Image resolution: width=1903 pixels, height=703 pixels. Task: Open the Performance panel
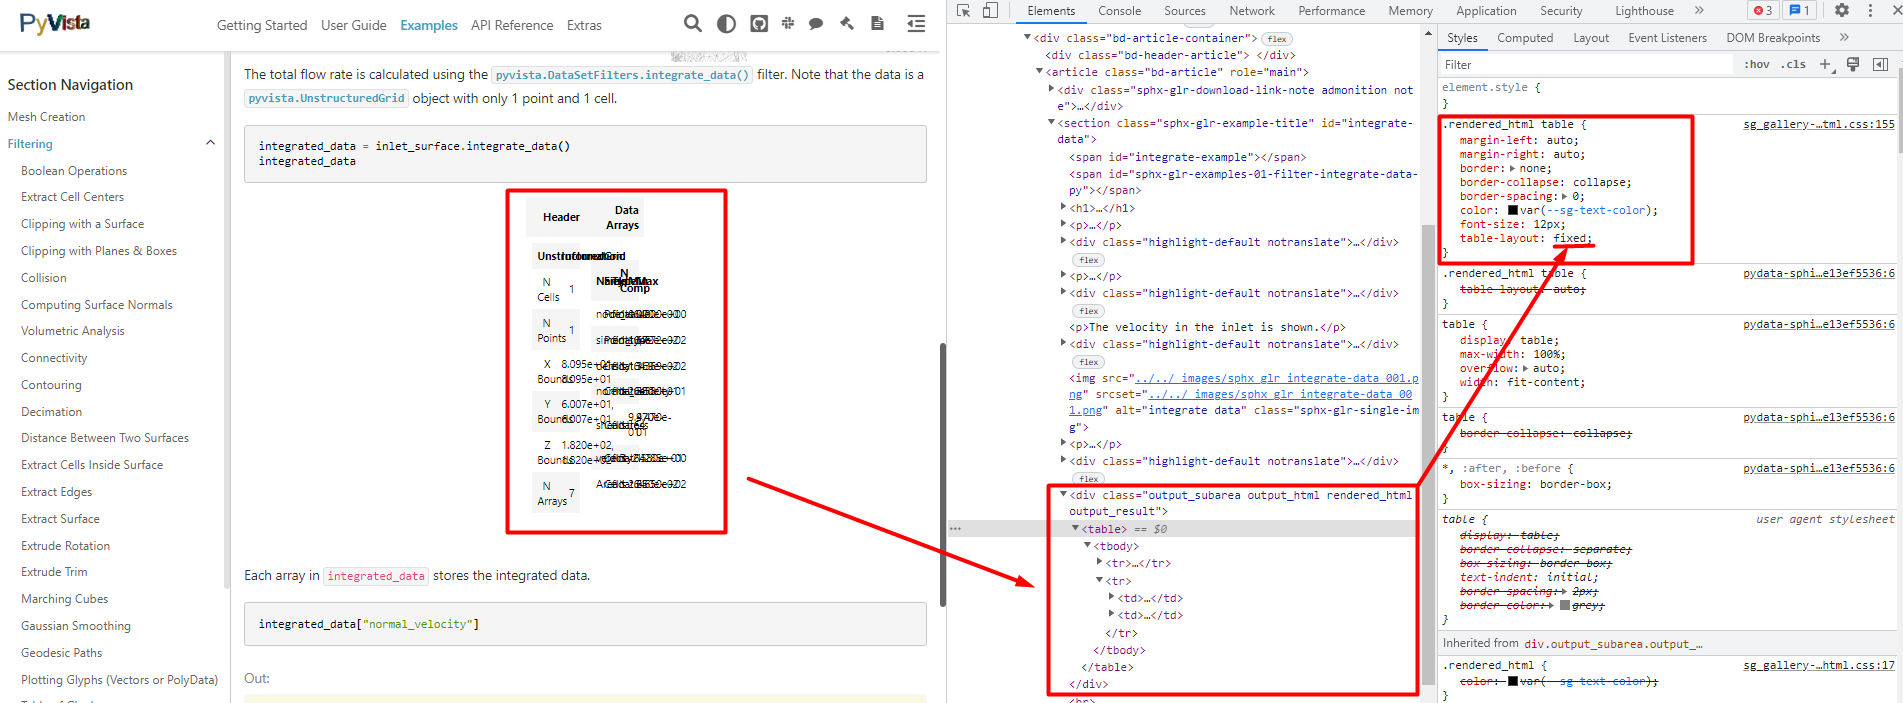point(1331,10)
